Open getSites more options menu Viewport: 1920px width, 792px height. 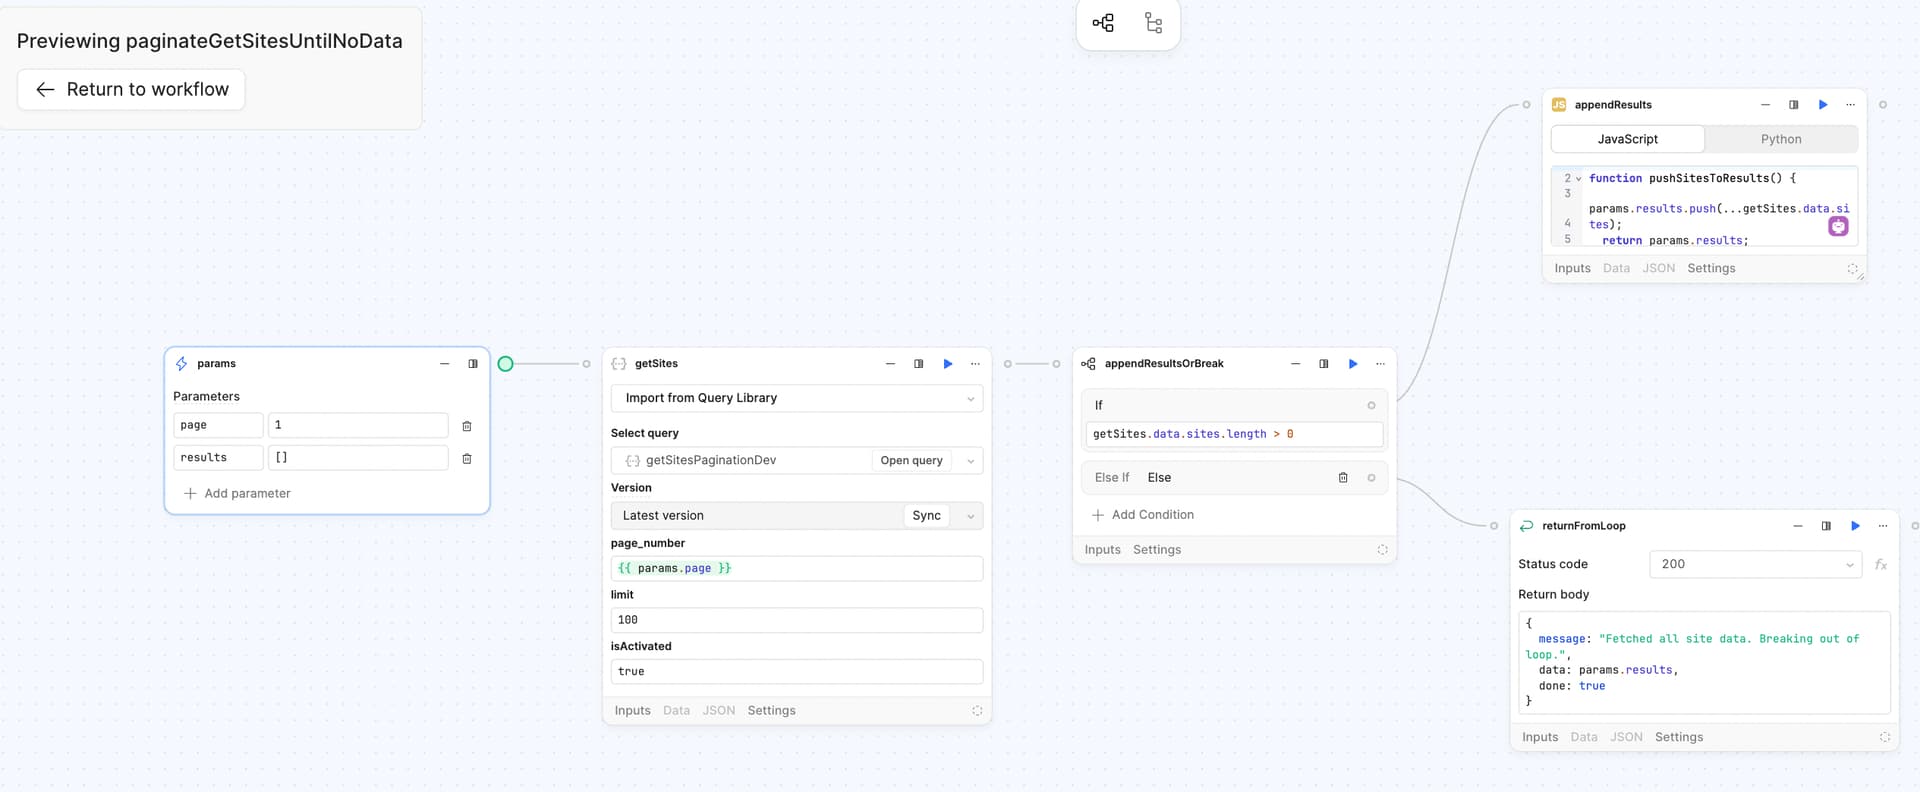(x=975, y=364)
